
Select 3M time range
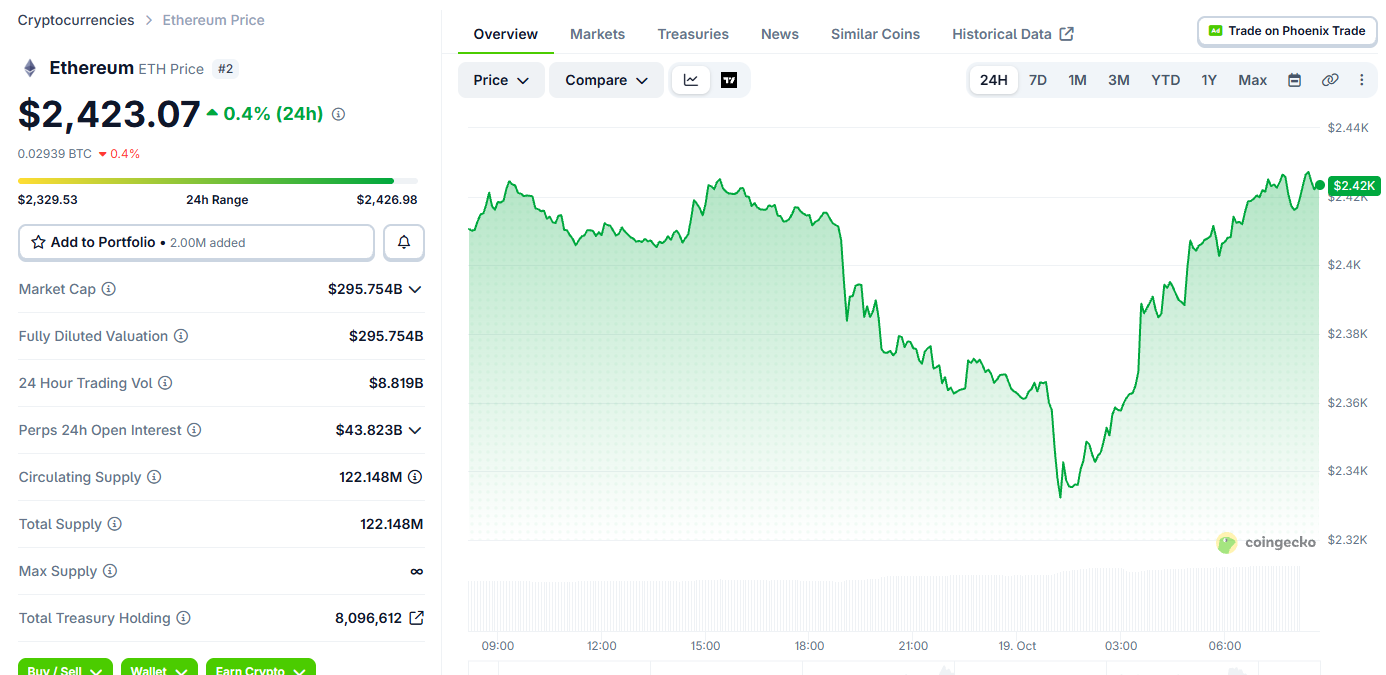coord(1119,80)
